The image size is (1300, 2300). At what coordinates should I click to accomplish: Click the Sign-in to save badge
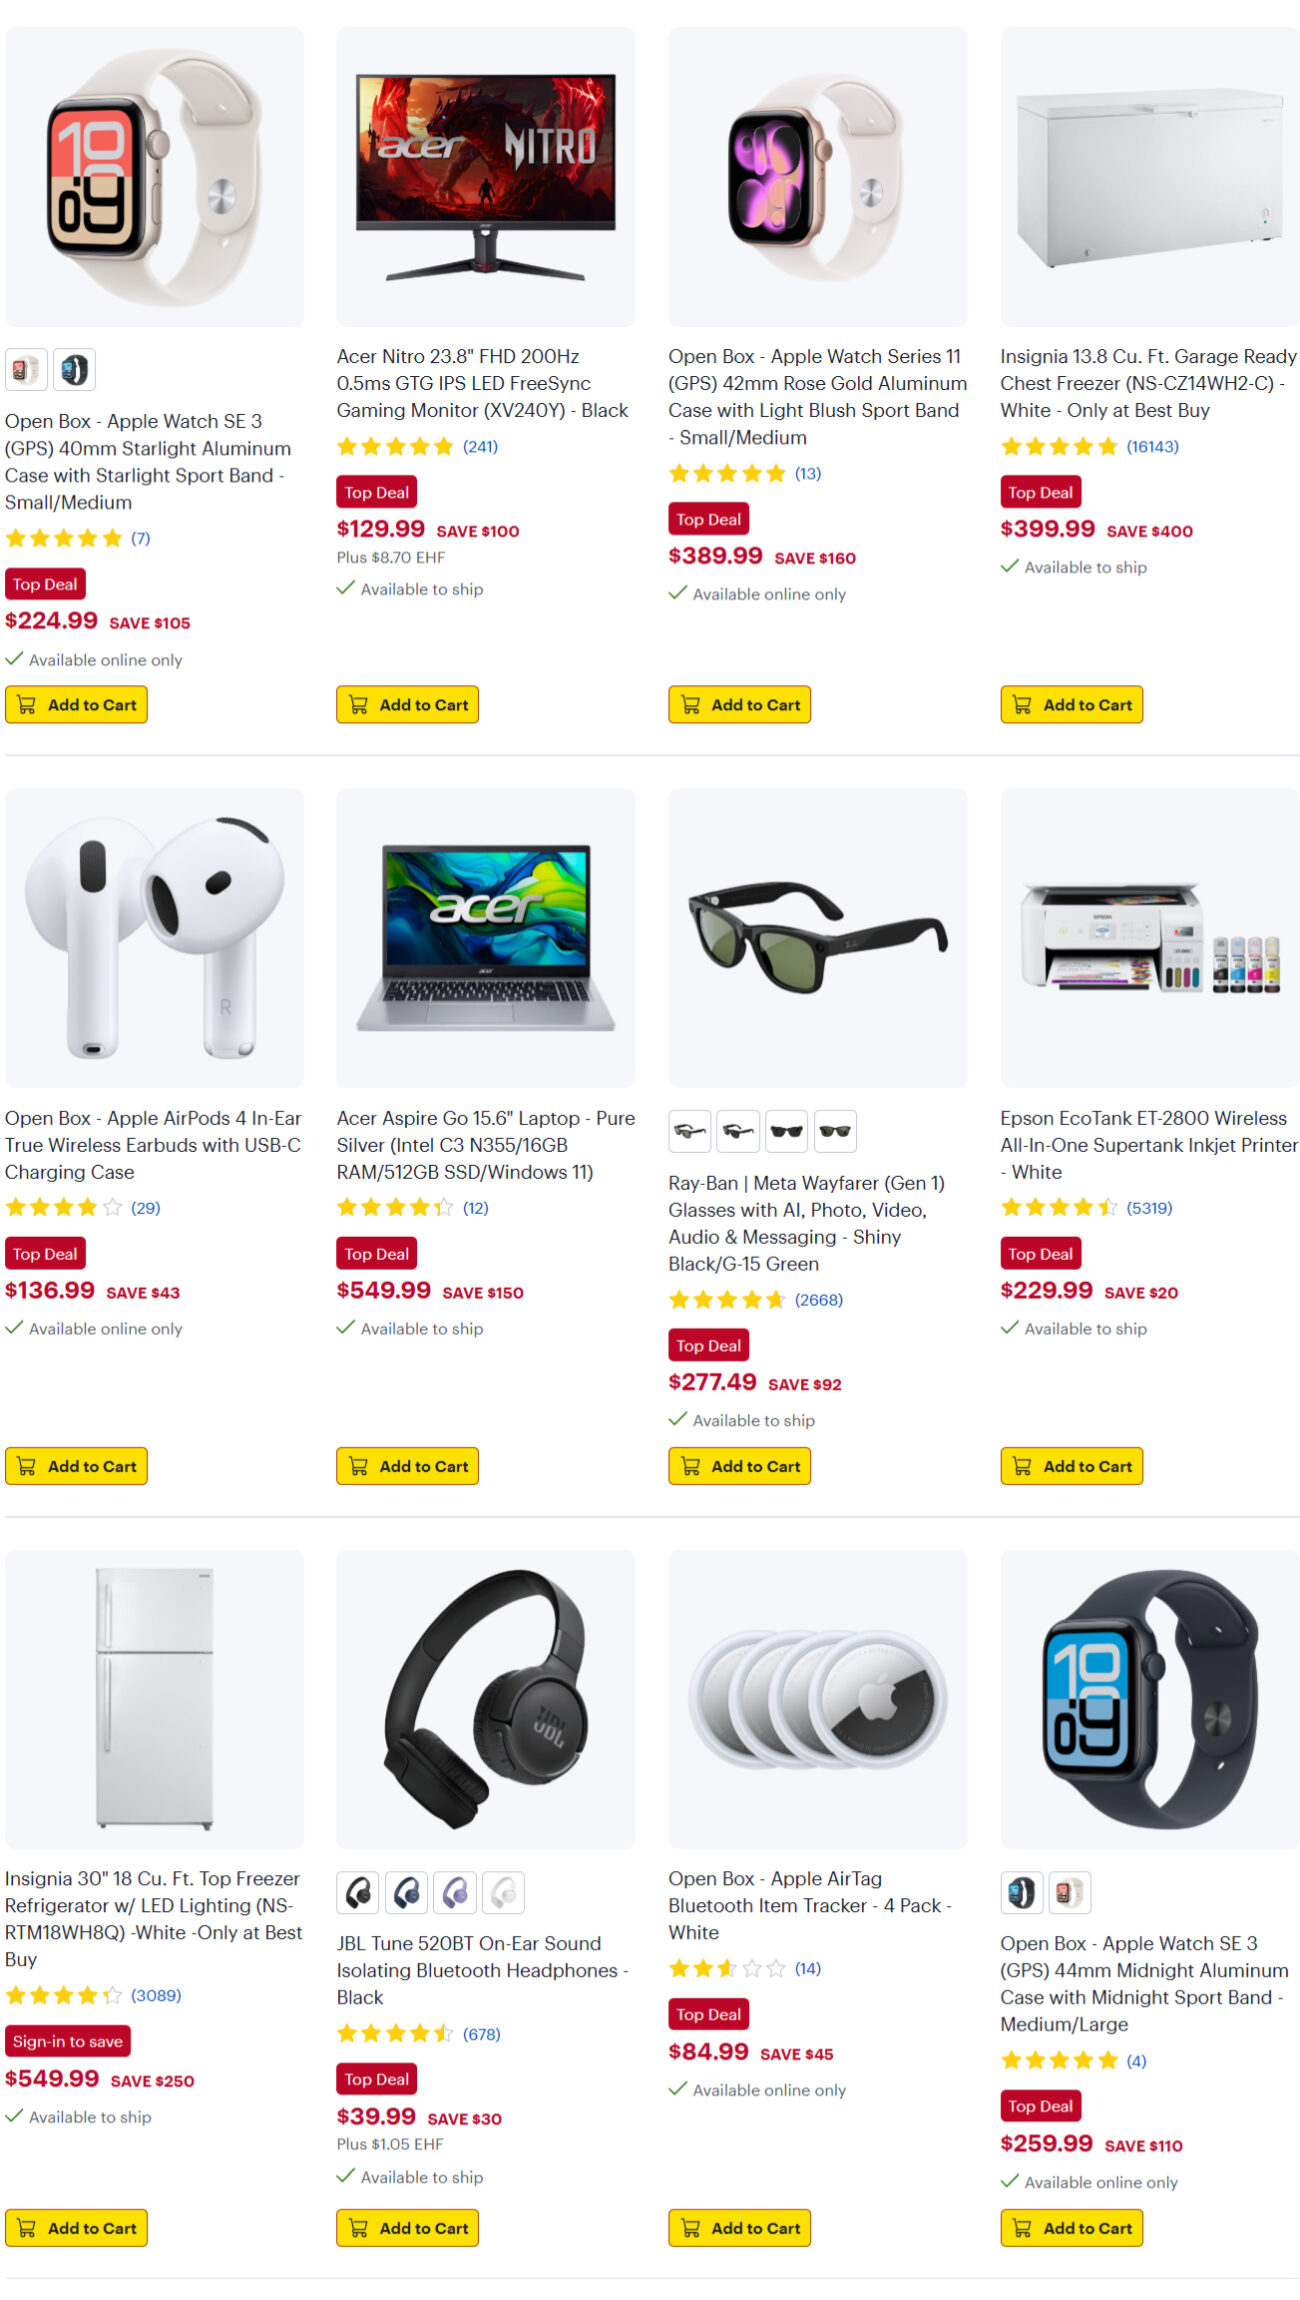[68, 2041]
